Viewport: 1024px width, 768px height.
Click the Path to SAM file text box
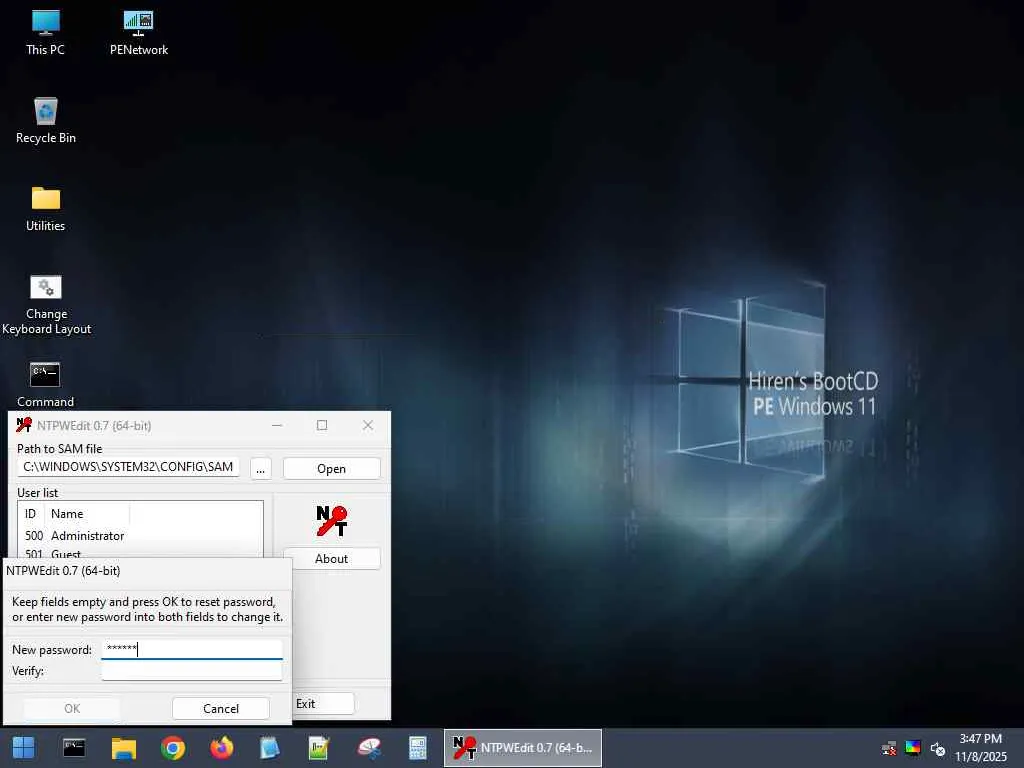pyautogui.click(x=128, y=467)
